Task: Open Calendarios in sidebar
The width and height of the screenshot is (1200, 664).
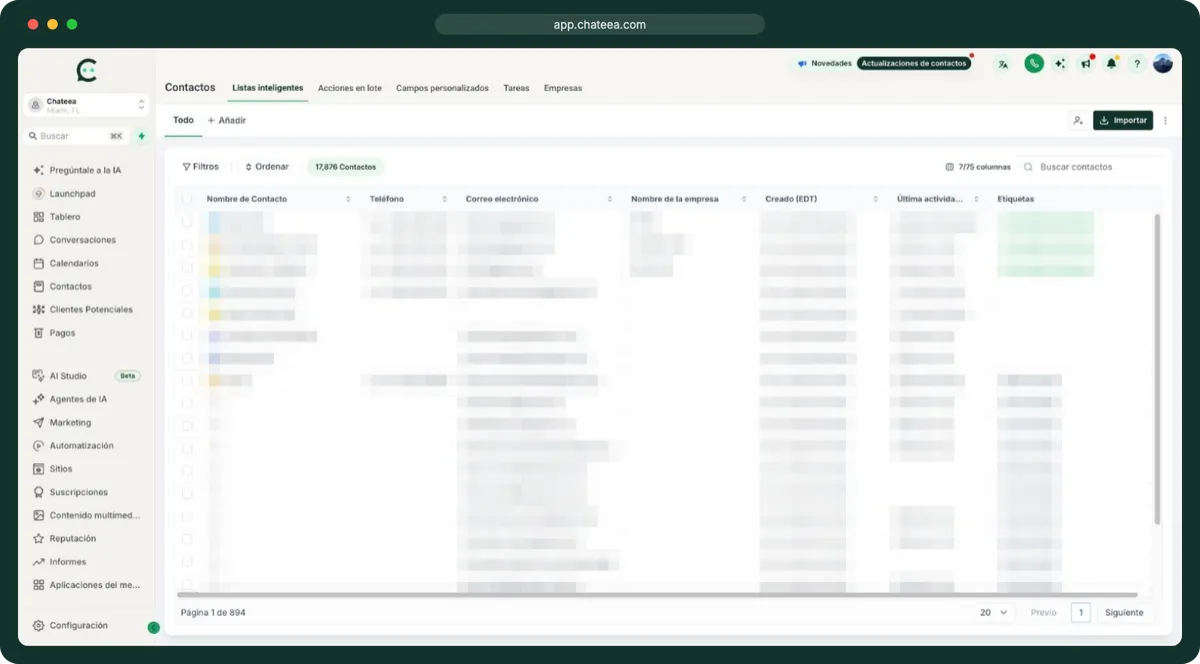Action: pyautogui.click(x=66, y=263)
